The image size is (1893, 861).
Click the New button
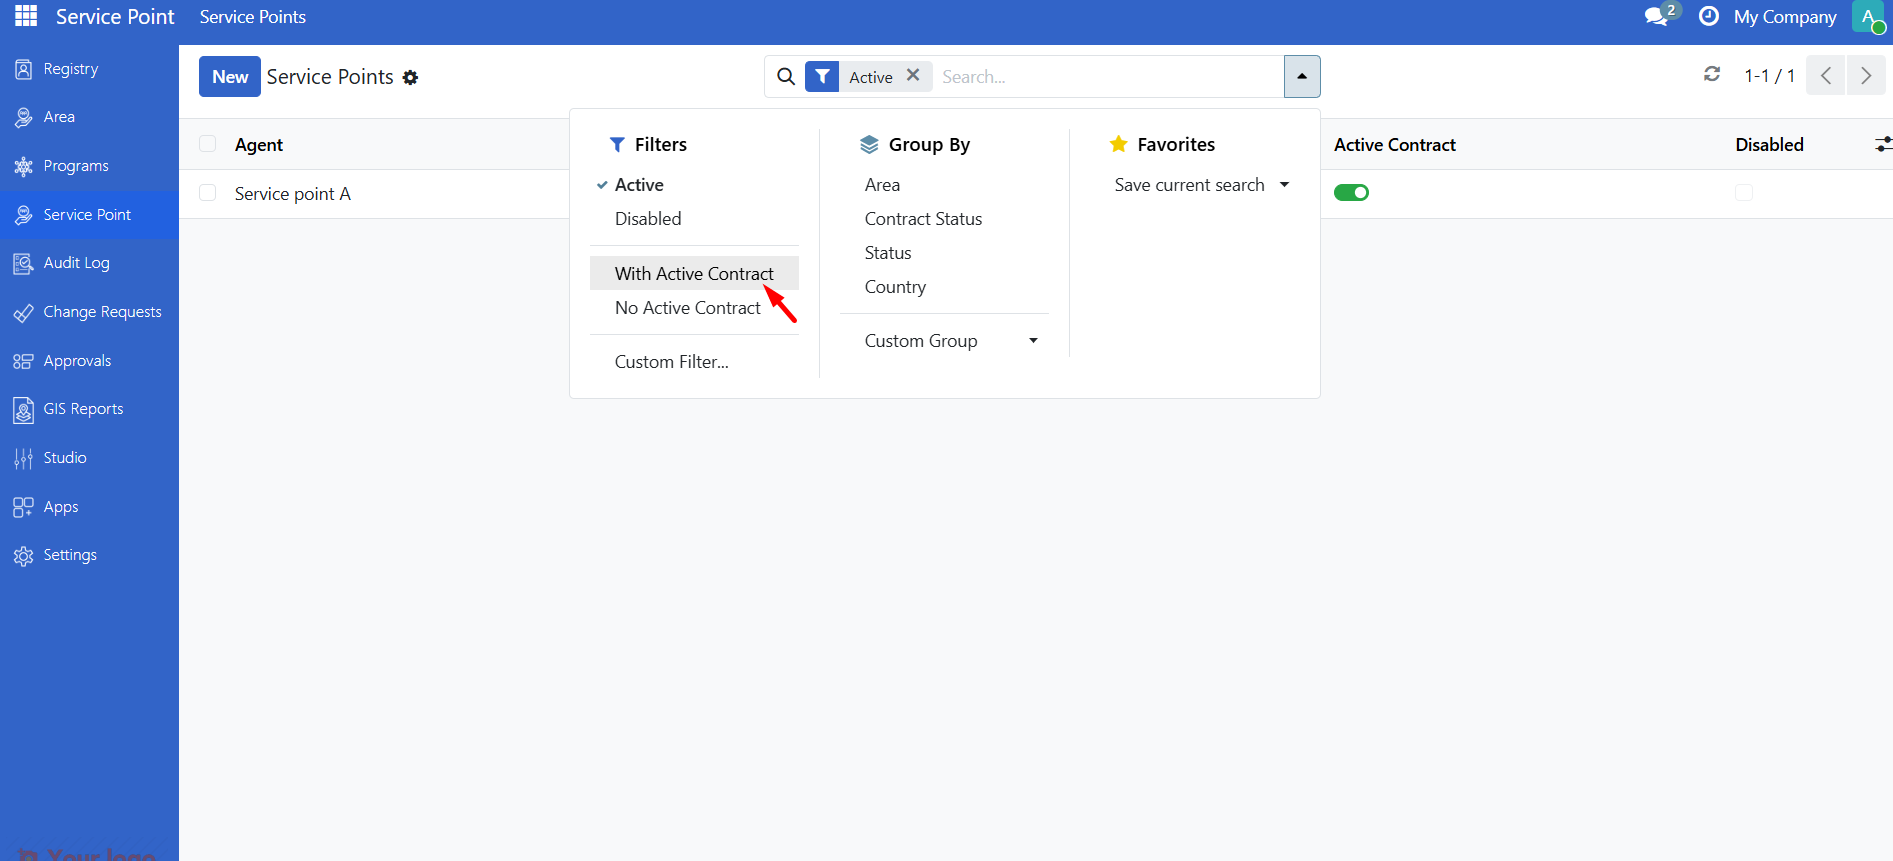(x=230, y=76)
